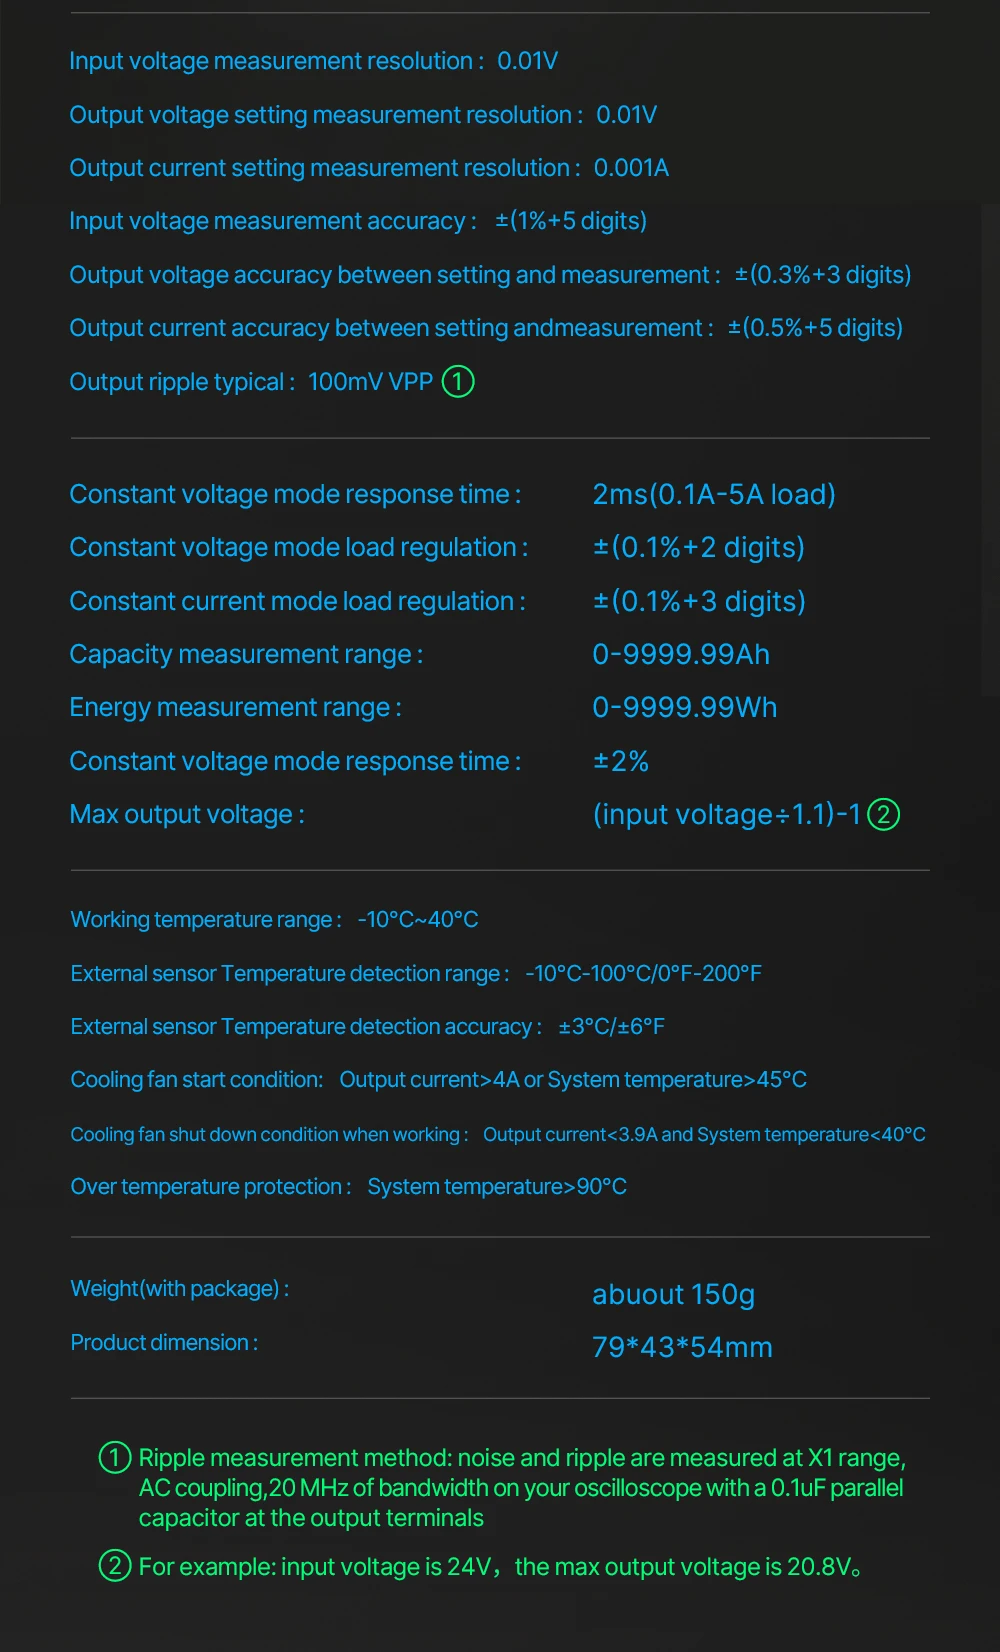Image resolution: width=1000 pixels, height=1652 pixels.
Task: Click the 0-9999.99Ah capacity range value
Action: tap(681, 654)
